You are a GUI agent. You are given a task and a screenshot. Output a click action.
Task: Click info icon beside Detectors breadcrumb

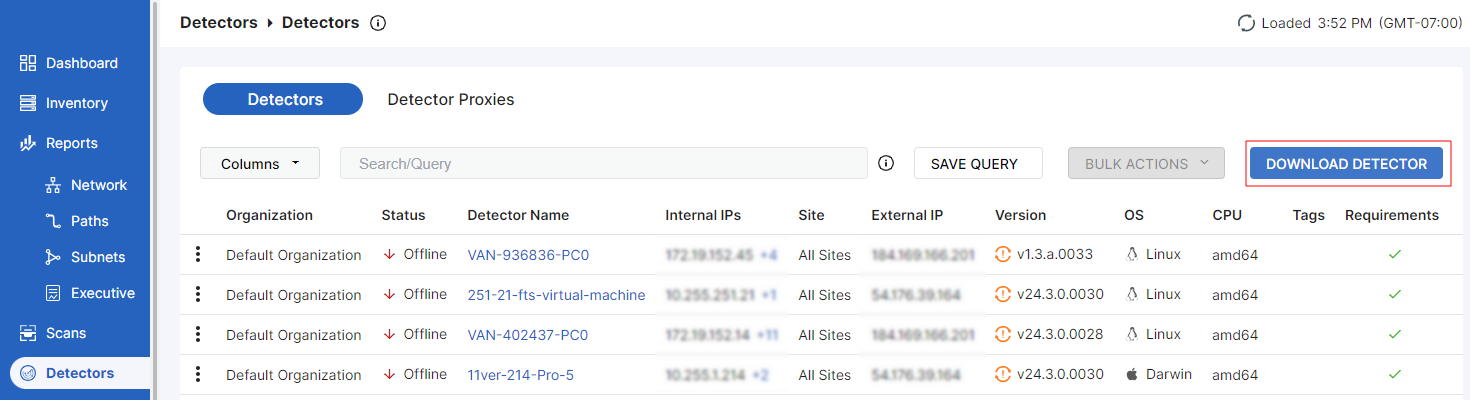pos(378,23)
